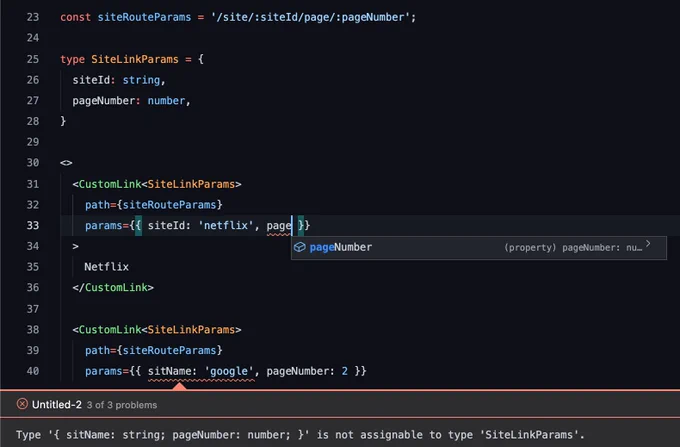Click 'pageNumber: 2' on line 40
Screen dimensions: 680x447
tap(307, 371)
